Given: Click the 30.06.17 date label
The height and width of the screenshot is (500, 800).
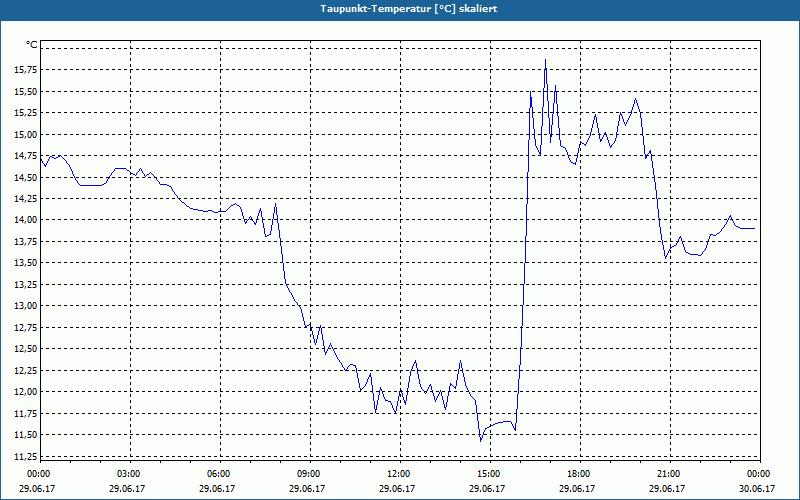Looking at the screenshot, I should pyautogui.click(x=757, y=489).
